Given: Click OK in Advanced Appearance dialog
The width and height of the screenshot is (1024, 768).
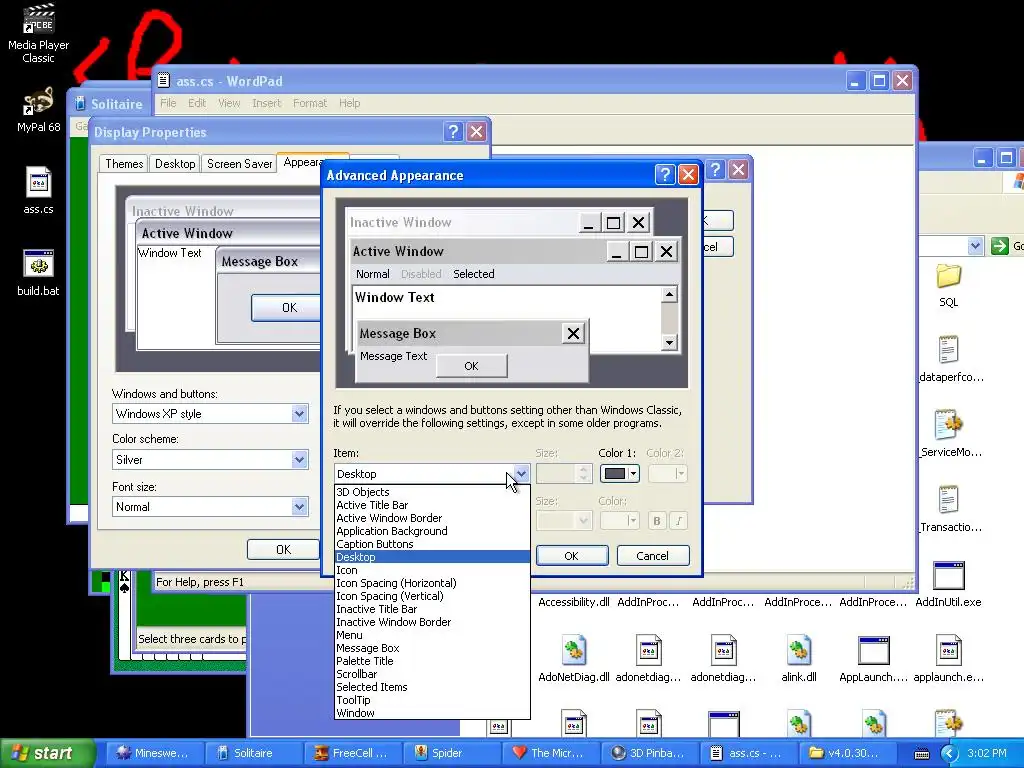Looking at the screenshot, I should click(x=571, y=556).
